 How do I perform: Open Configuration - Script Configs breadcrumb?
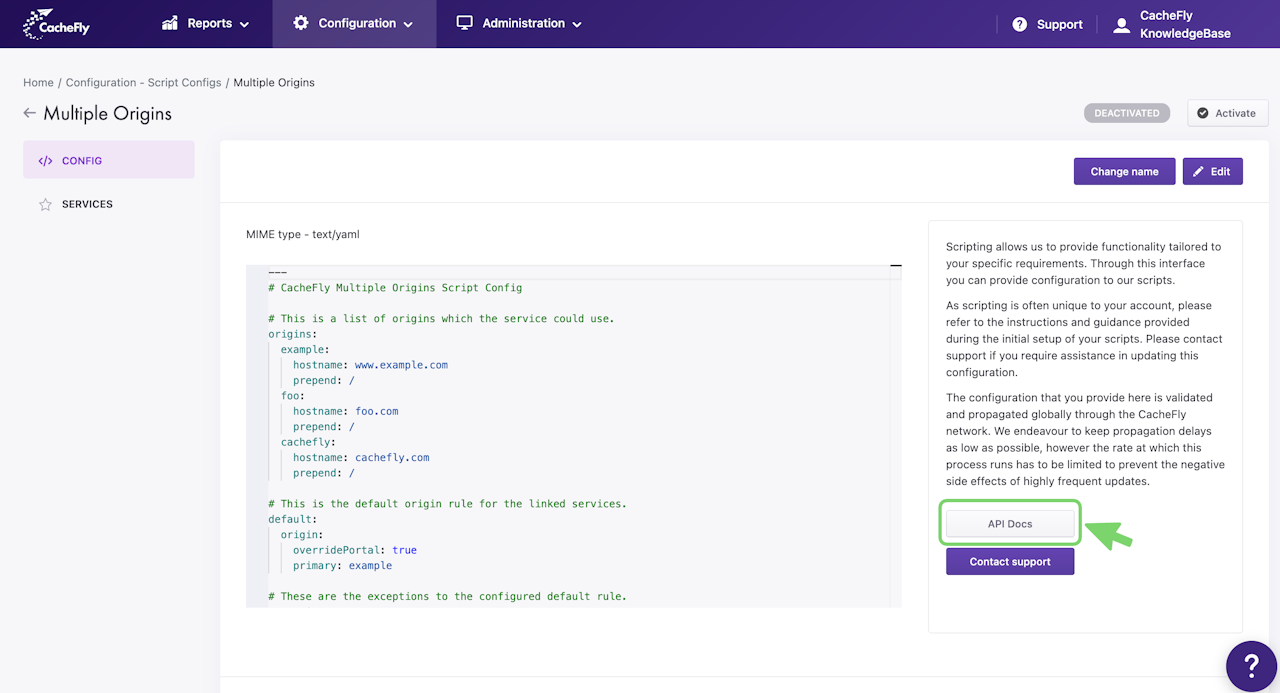pos(143,83)
